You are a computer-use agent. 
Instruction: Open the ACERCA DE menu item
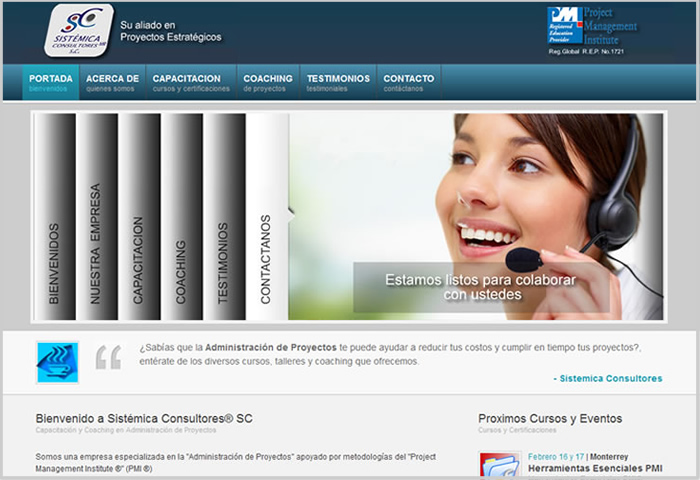click(112, 82)
